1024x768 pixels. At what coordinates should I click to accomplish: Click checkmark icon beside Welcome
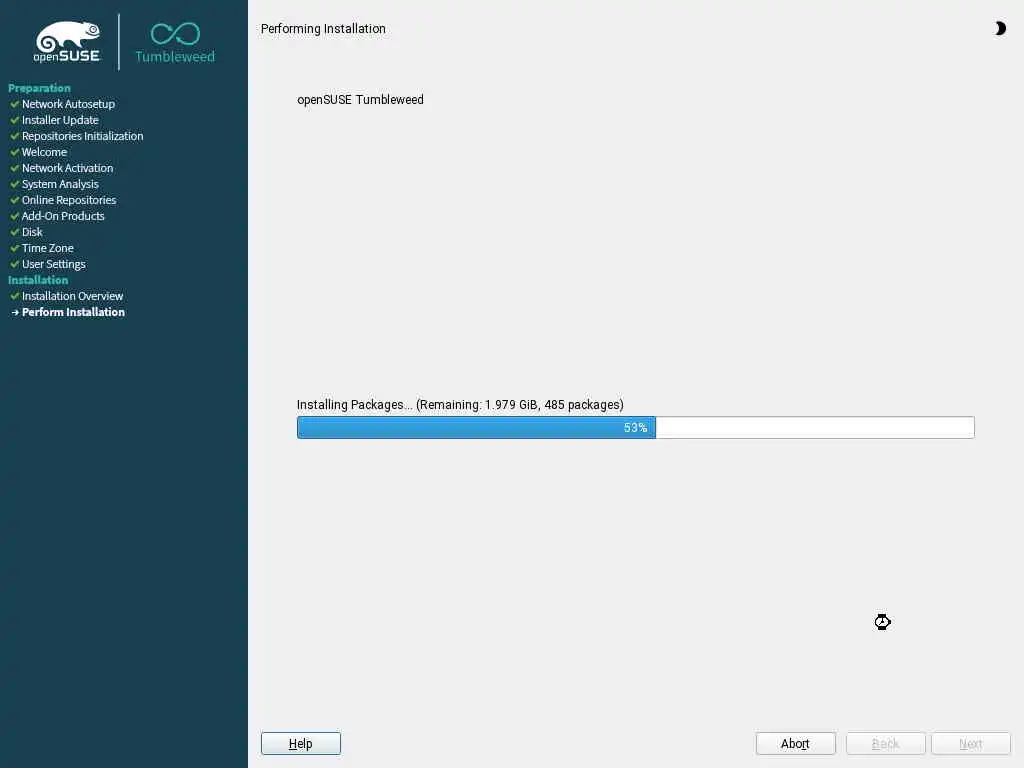pyautogui.click(x=14, y=152)
